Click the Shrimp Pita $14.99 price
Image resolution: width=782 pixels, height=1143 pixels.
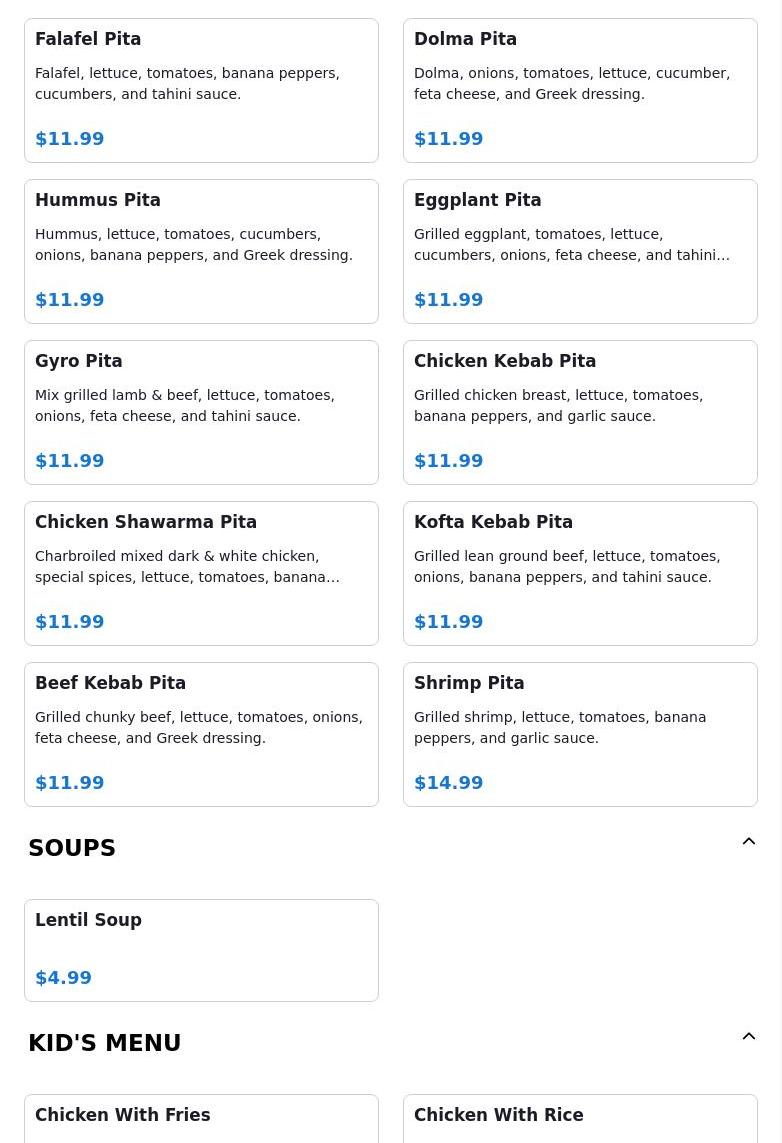[449, 783]
